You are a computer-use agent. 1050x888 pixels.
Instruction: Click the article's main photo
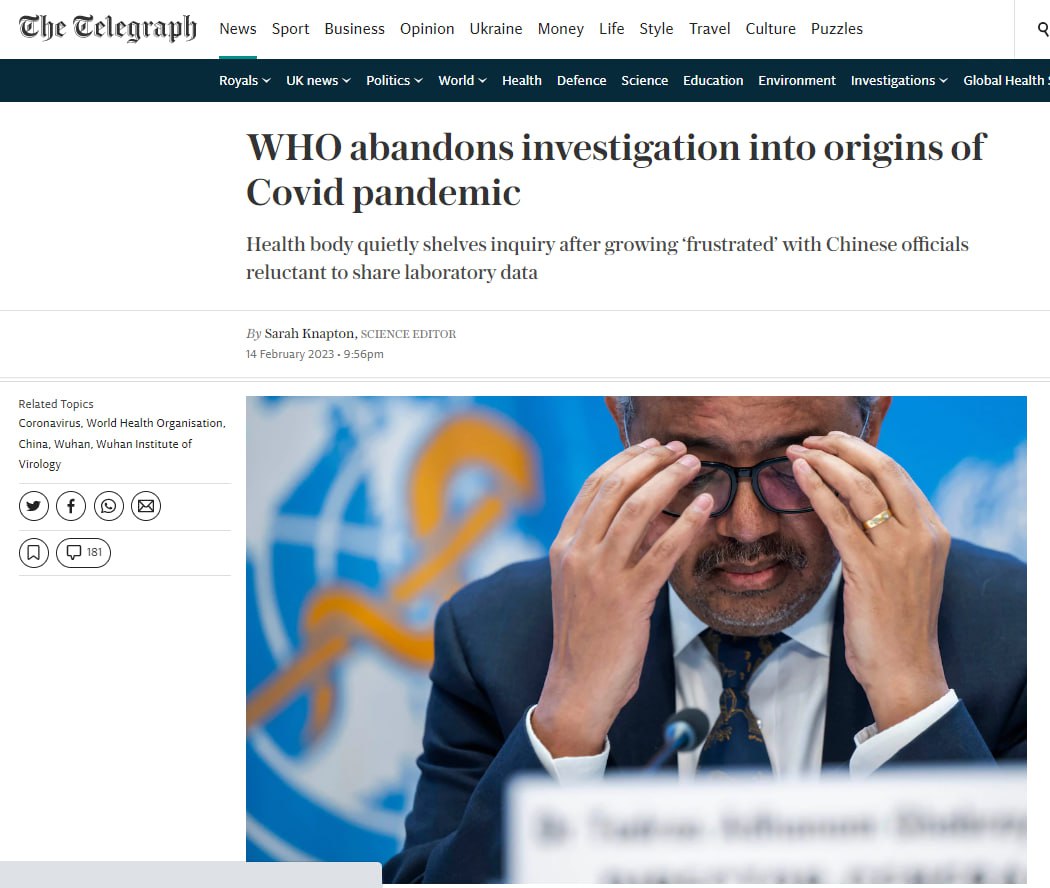click(x=636, y=640)
